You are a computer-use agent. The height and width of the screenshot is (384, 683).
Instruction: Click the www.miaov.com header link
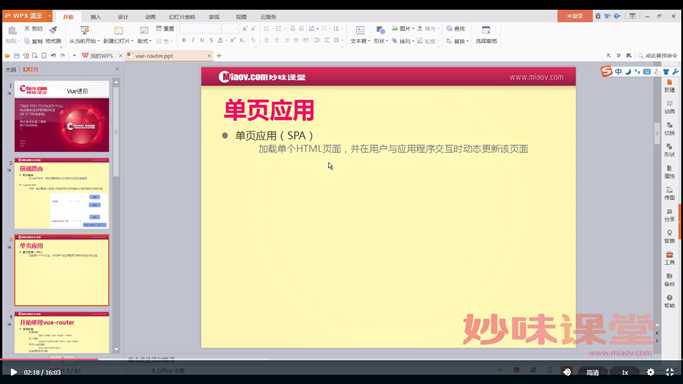536,77
